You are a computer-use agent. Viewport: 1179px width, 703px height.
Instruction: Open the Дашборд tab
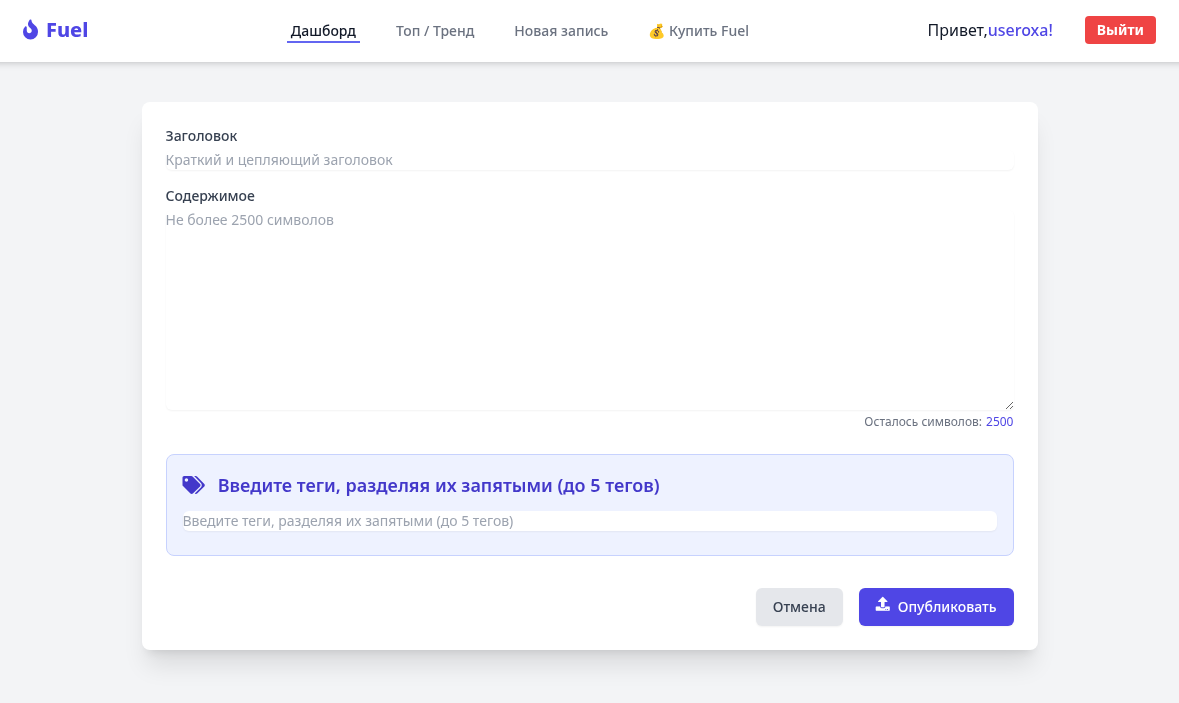click(323, 31)
